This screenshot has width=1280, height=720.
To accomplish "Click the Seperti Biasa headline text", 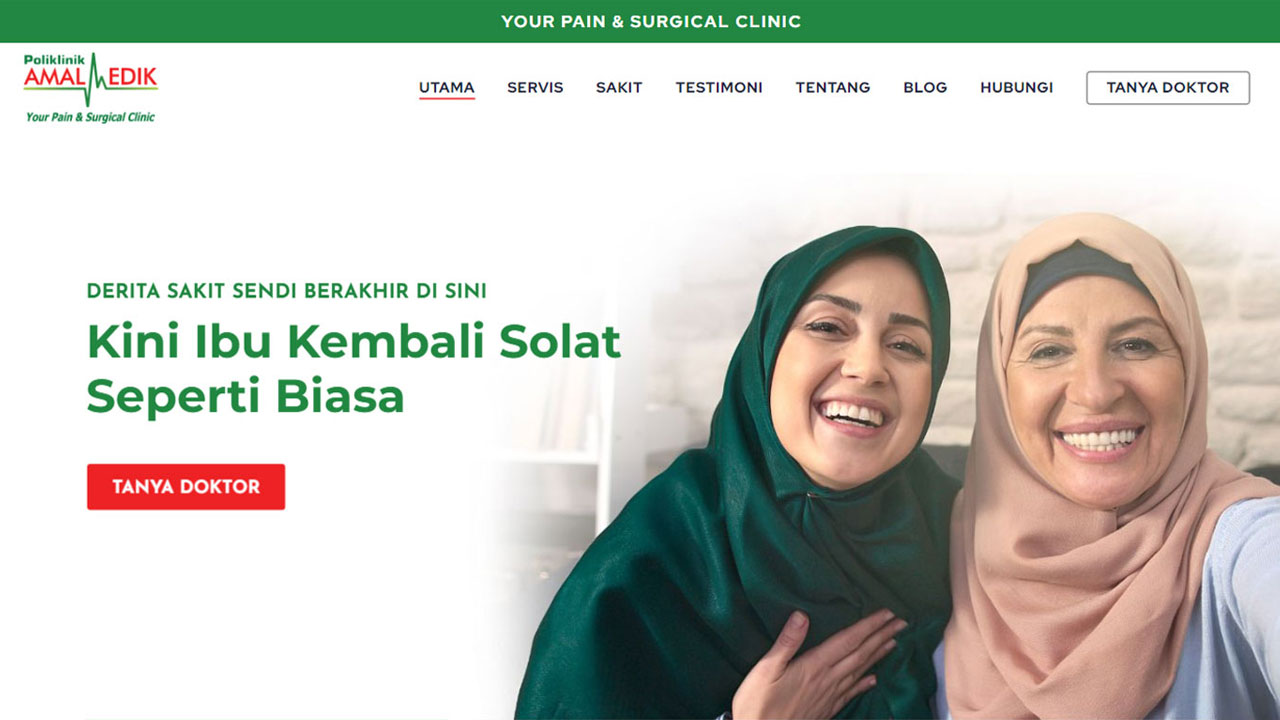I will coord(246,397).
